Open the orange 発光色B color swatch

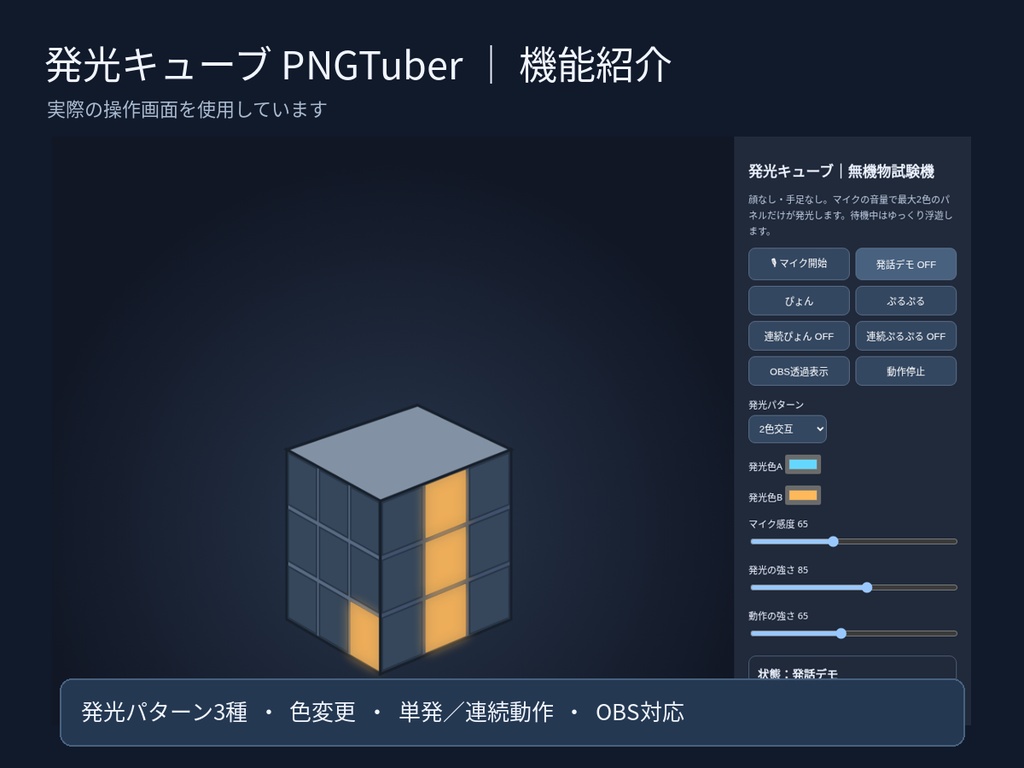pos(803,496)
